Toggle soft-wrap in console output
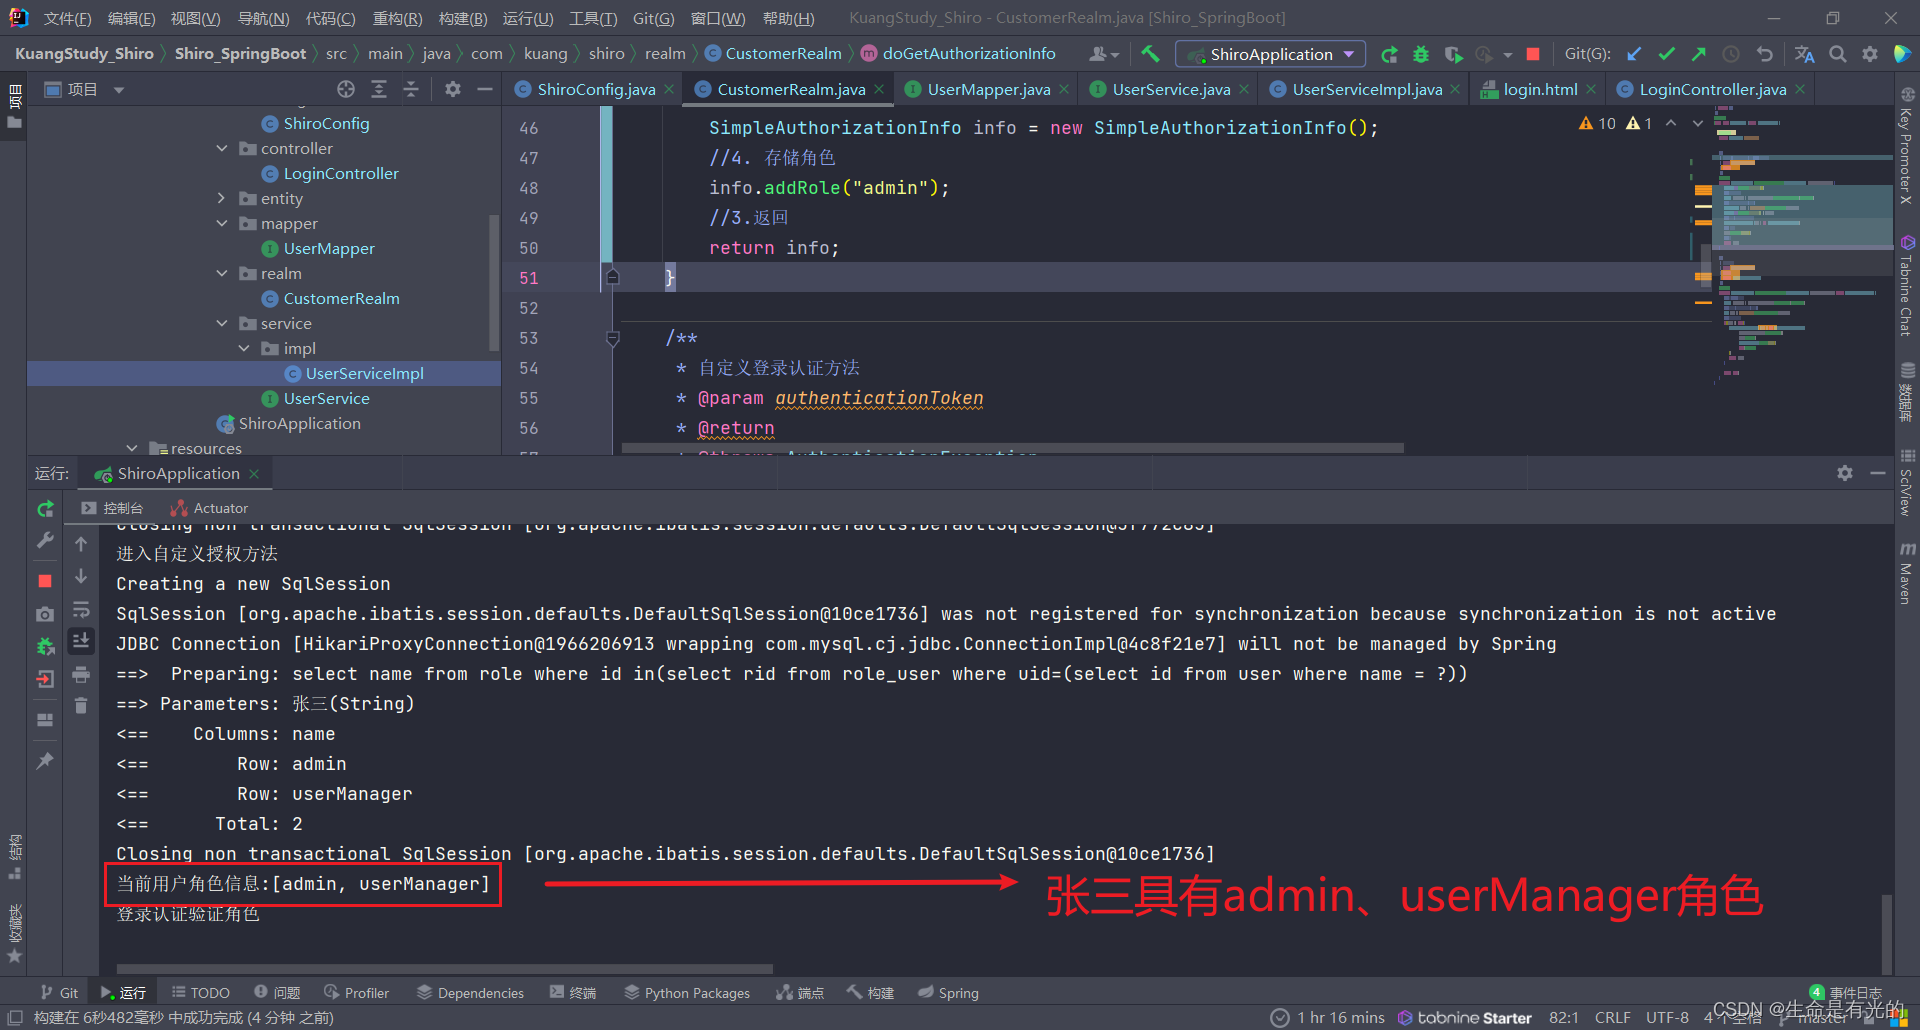Viewport: 1920px width, 1030px height. pos(81,610)
